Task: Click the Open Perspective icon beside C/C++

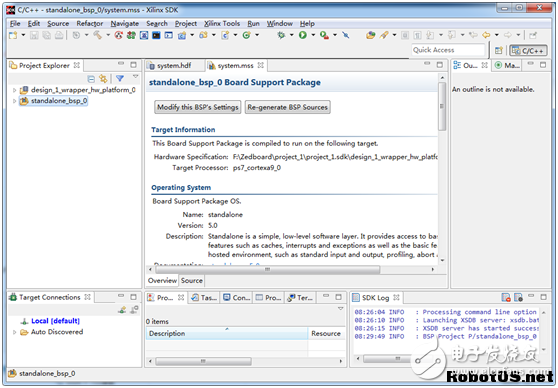Action: (x=499, y=51)
